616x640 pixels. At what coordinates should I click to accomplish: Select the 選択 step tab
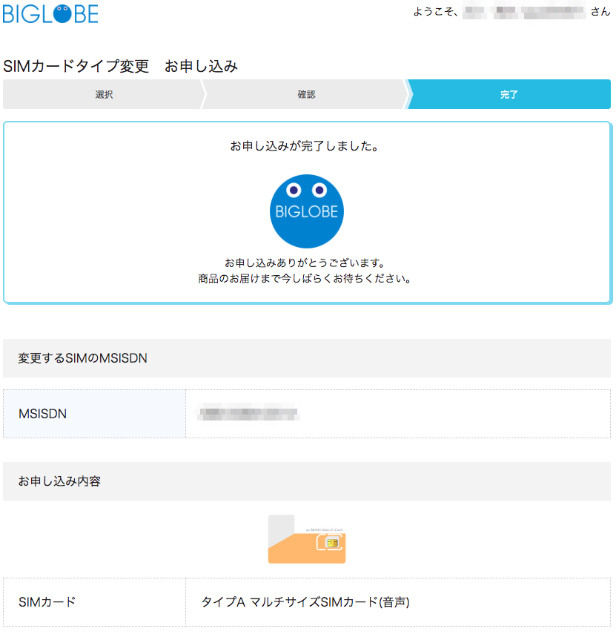104,94
